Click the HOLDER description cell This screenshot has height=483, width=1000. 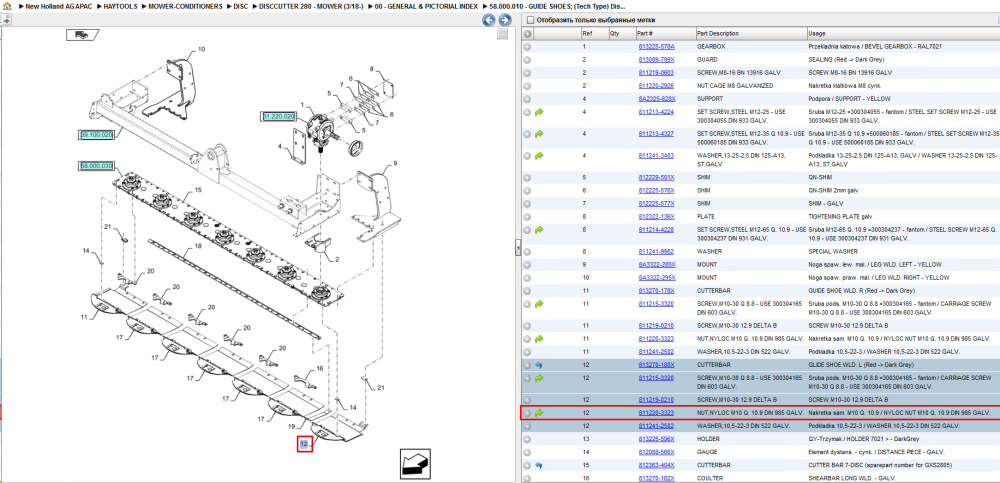[x=750, y=439]
